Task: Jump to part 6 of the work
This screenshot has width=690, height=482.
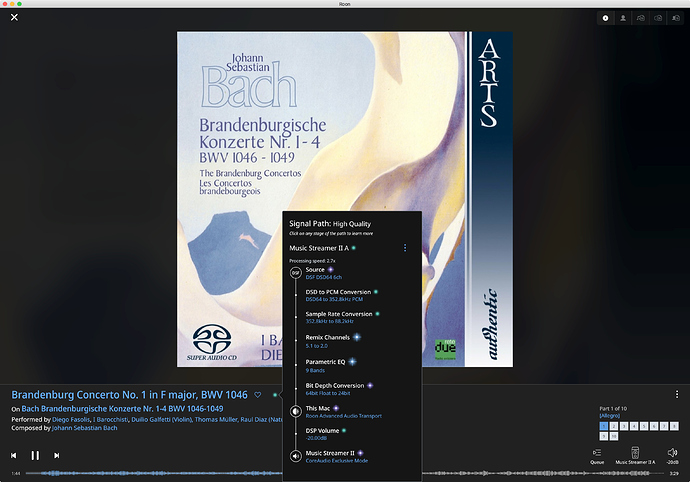Action: pyautogui.click(x=654, y=426)
